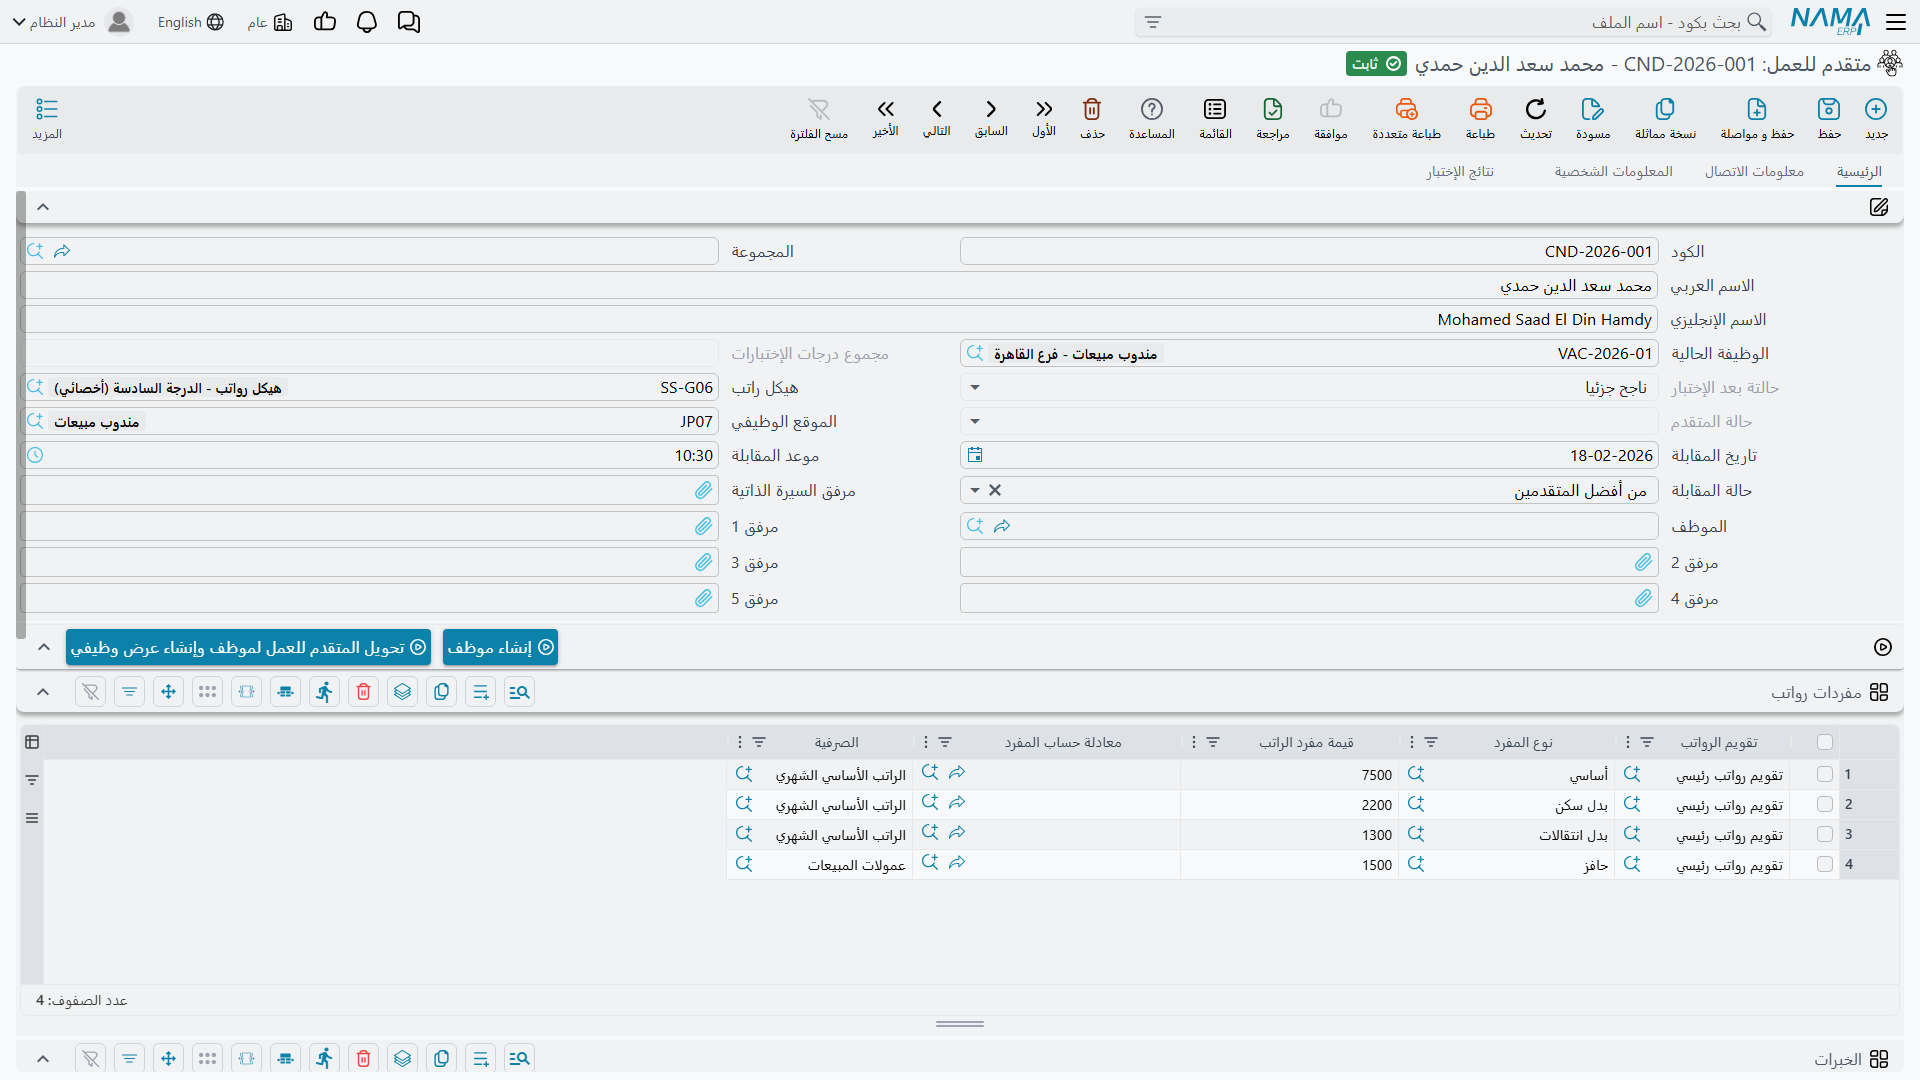Viewport: 1920px width, 1080px height.
Task: Go to الأول first record
Action: click(1044, 109)
